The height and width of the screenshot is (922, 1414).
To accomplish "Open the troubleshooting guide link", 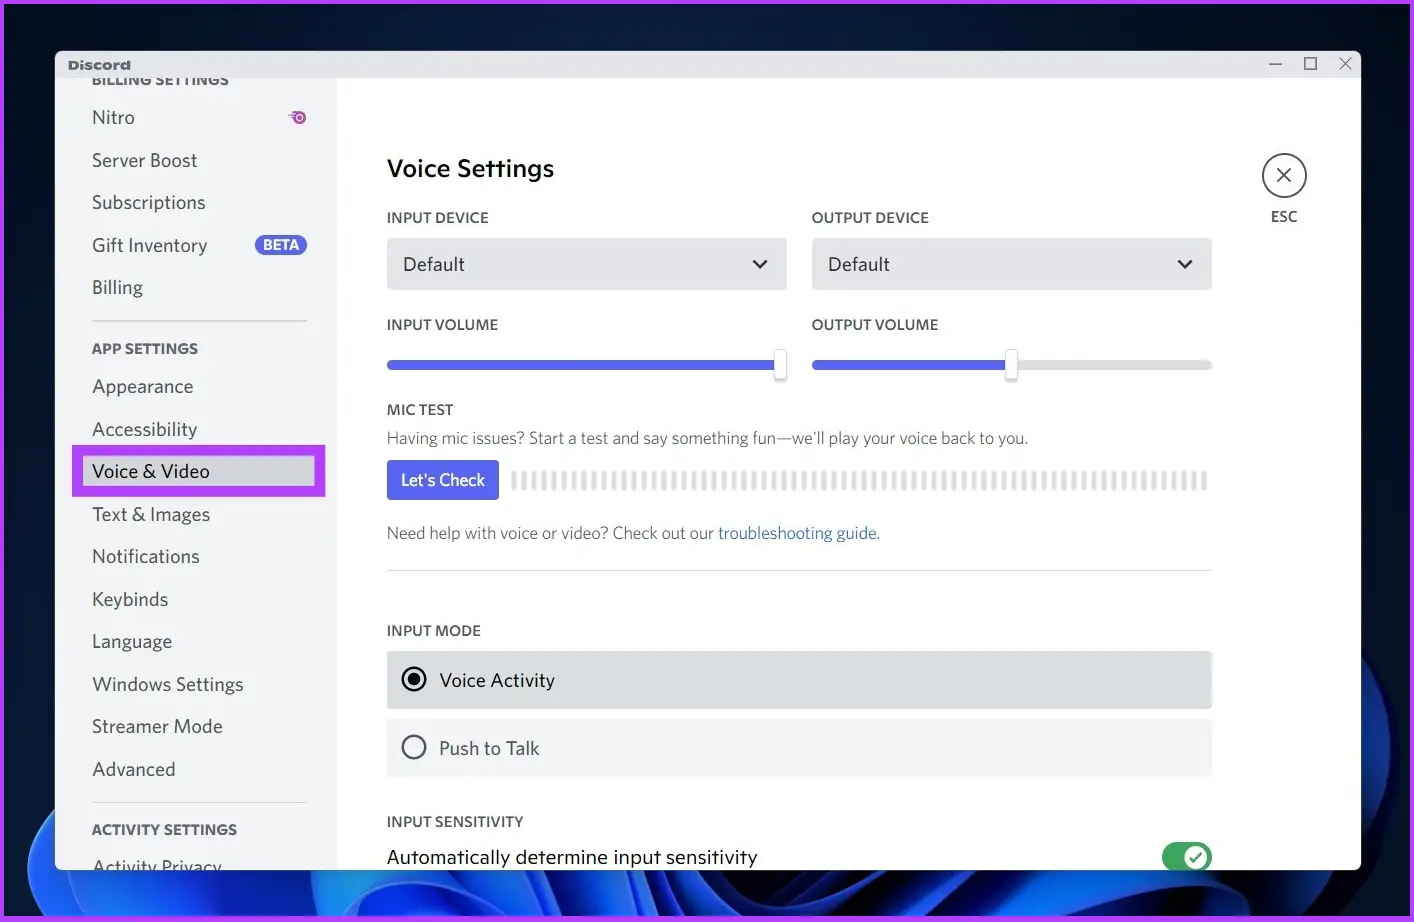I will (797, 533).
